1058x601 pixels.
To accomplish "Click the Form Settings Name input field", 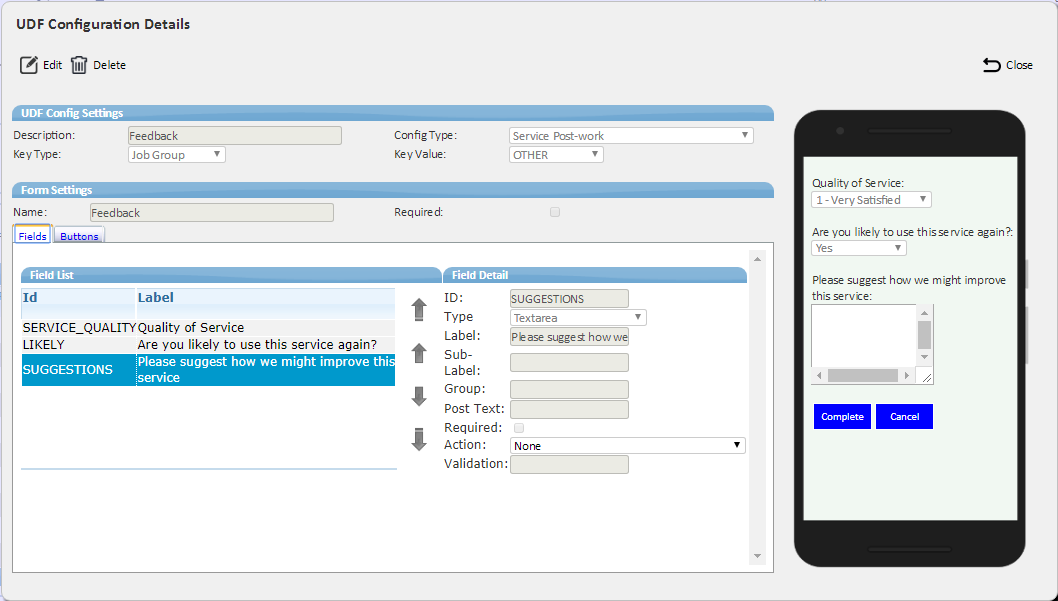I will pyautogui.click(x=212, y=212).
